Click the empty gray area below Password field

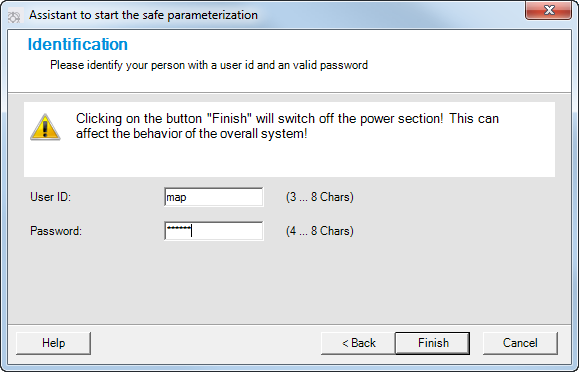(x=288, y=283)
